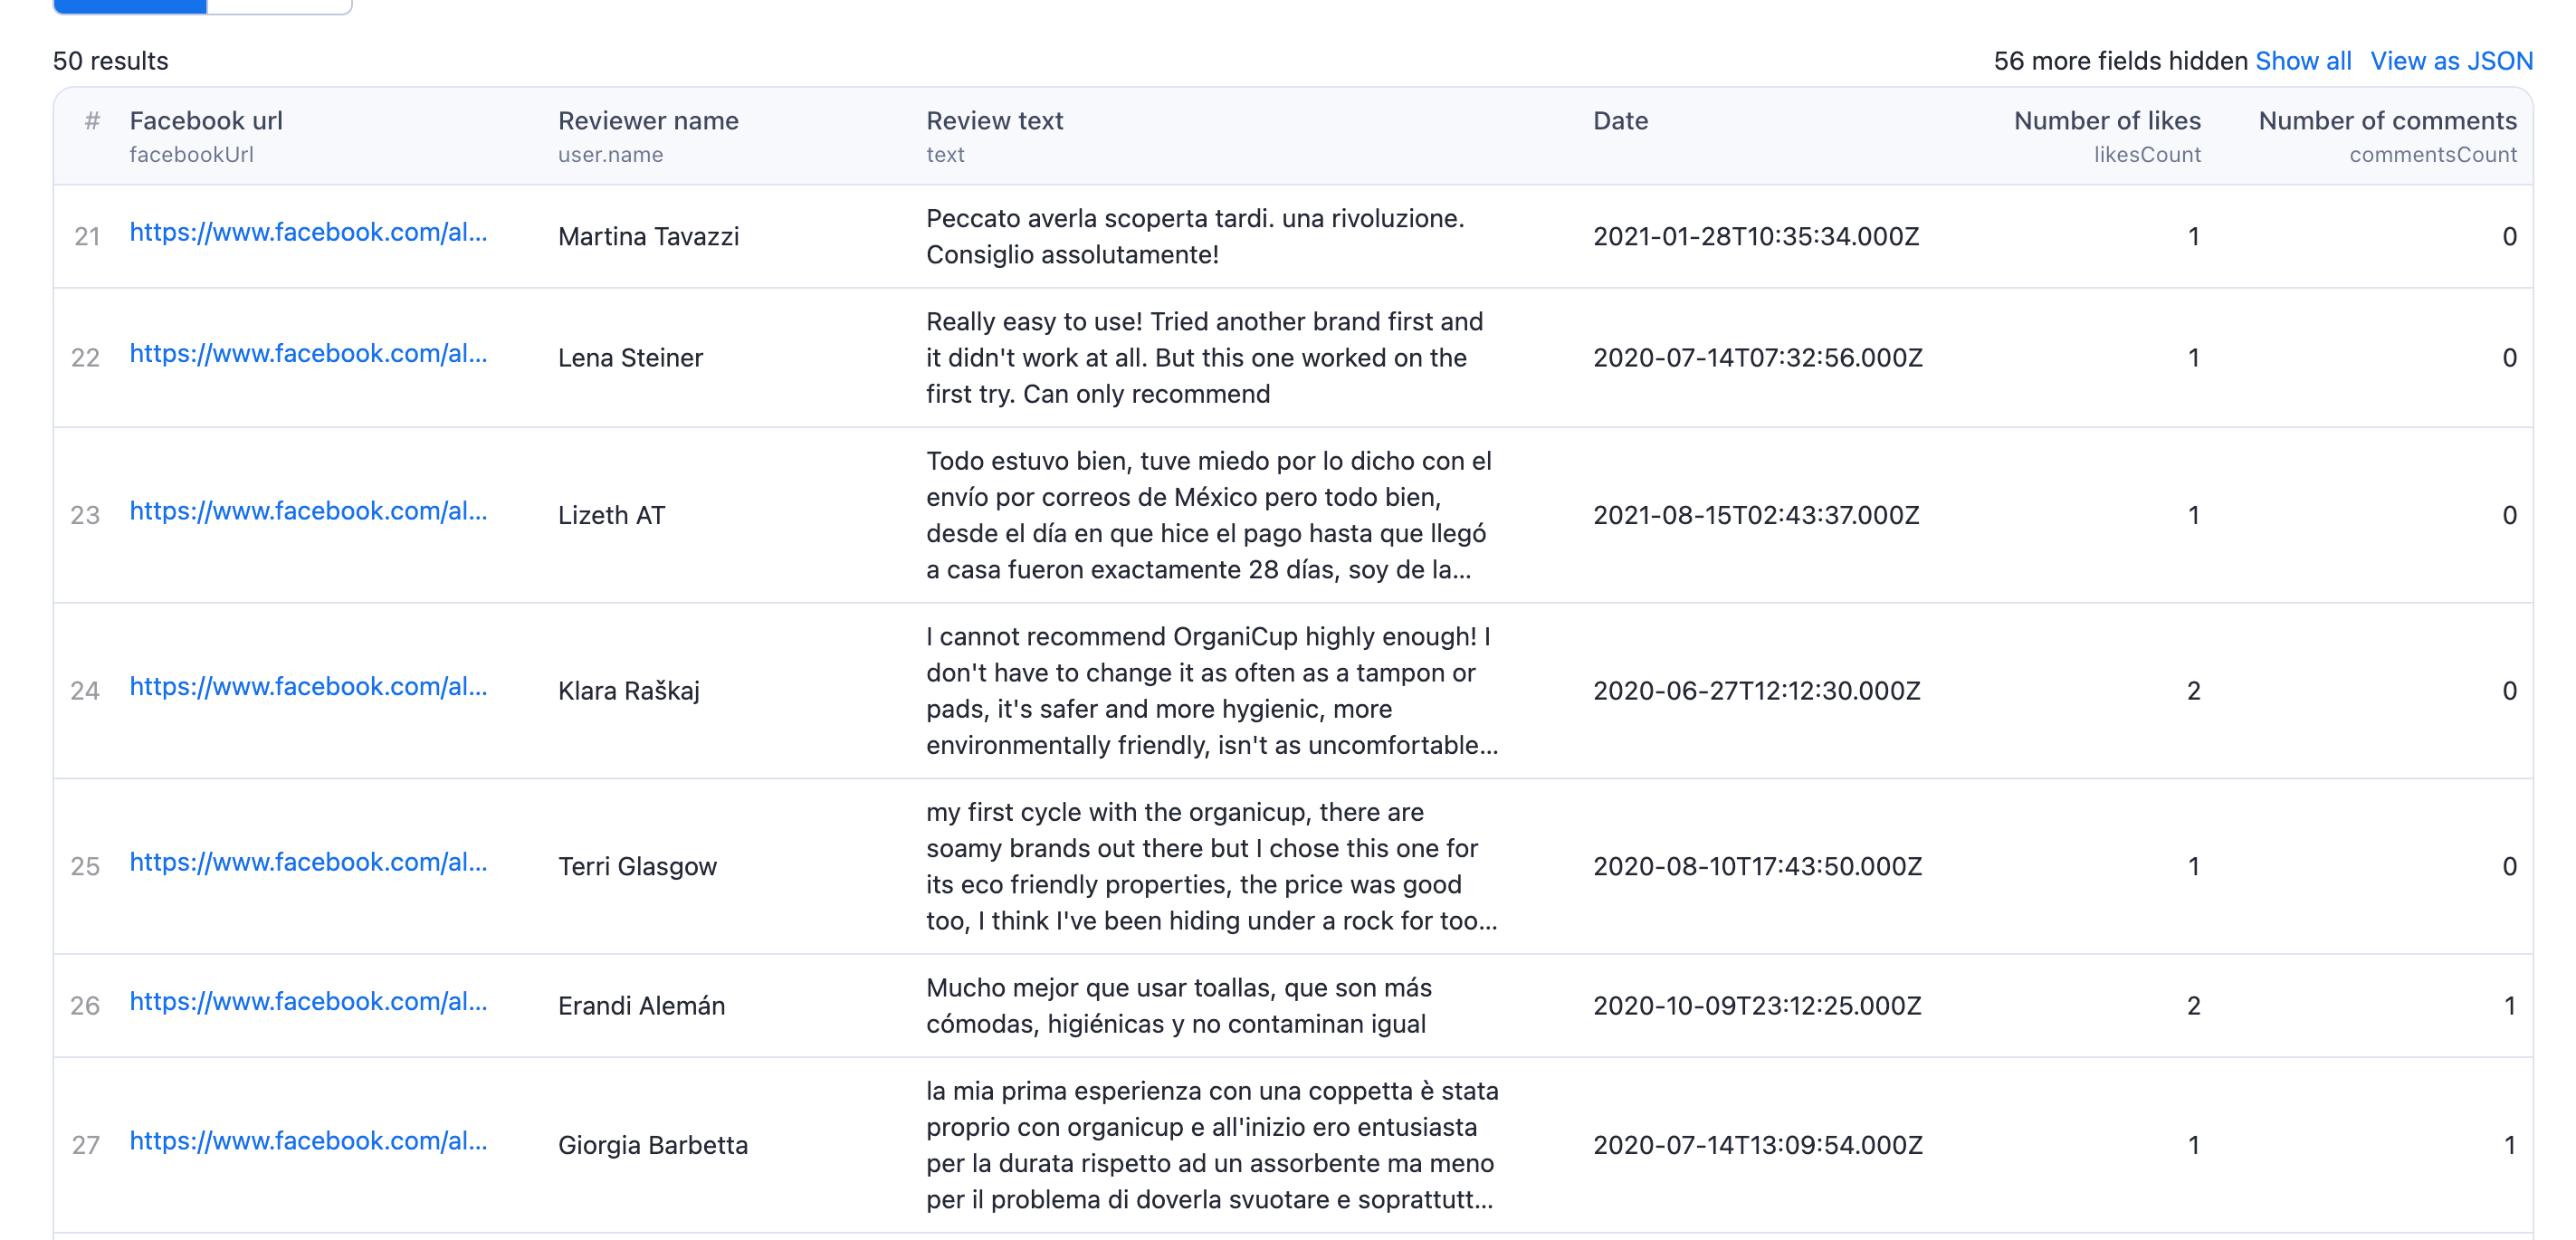Viewport: 2576px width, 1240px height.
Task: Select reviewer name 'Erandi Alemán'
Action: point(641,1006)
